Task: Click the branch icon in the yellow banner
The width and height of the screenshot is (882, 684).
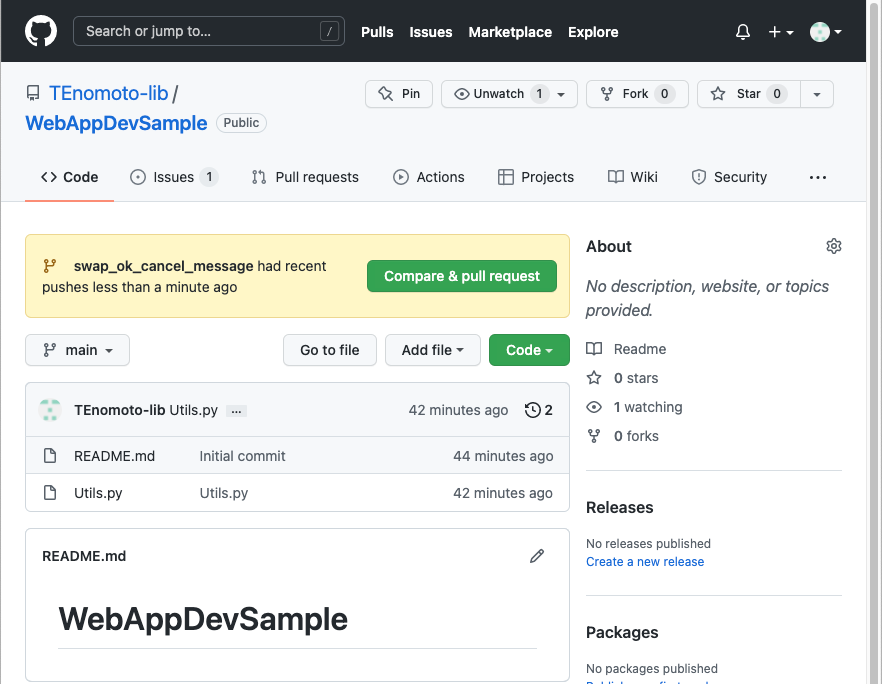Action: point(50,266)
